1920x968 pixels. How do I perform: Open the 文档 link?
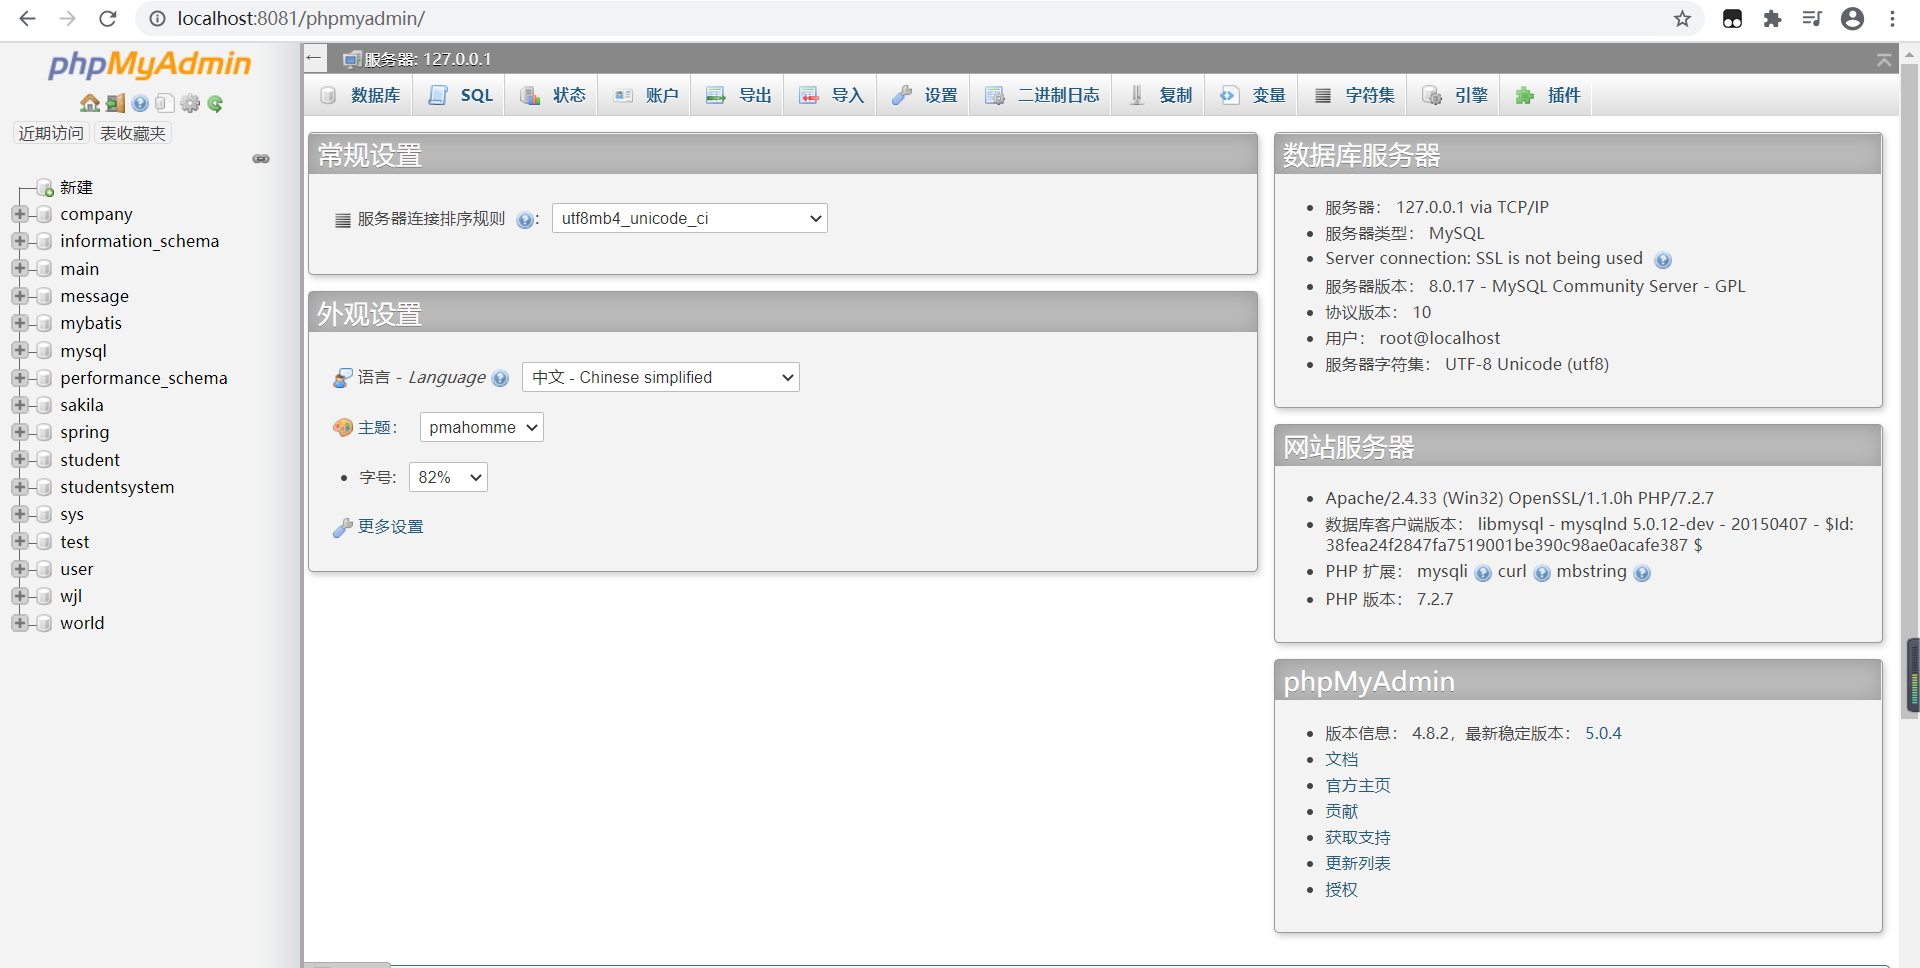pyautogui.click(x=1341, y=759)
